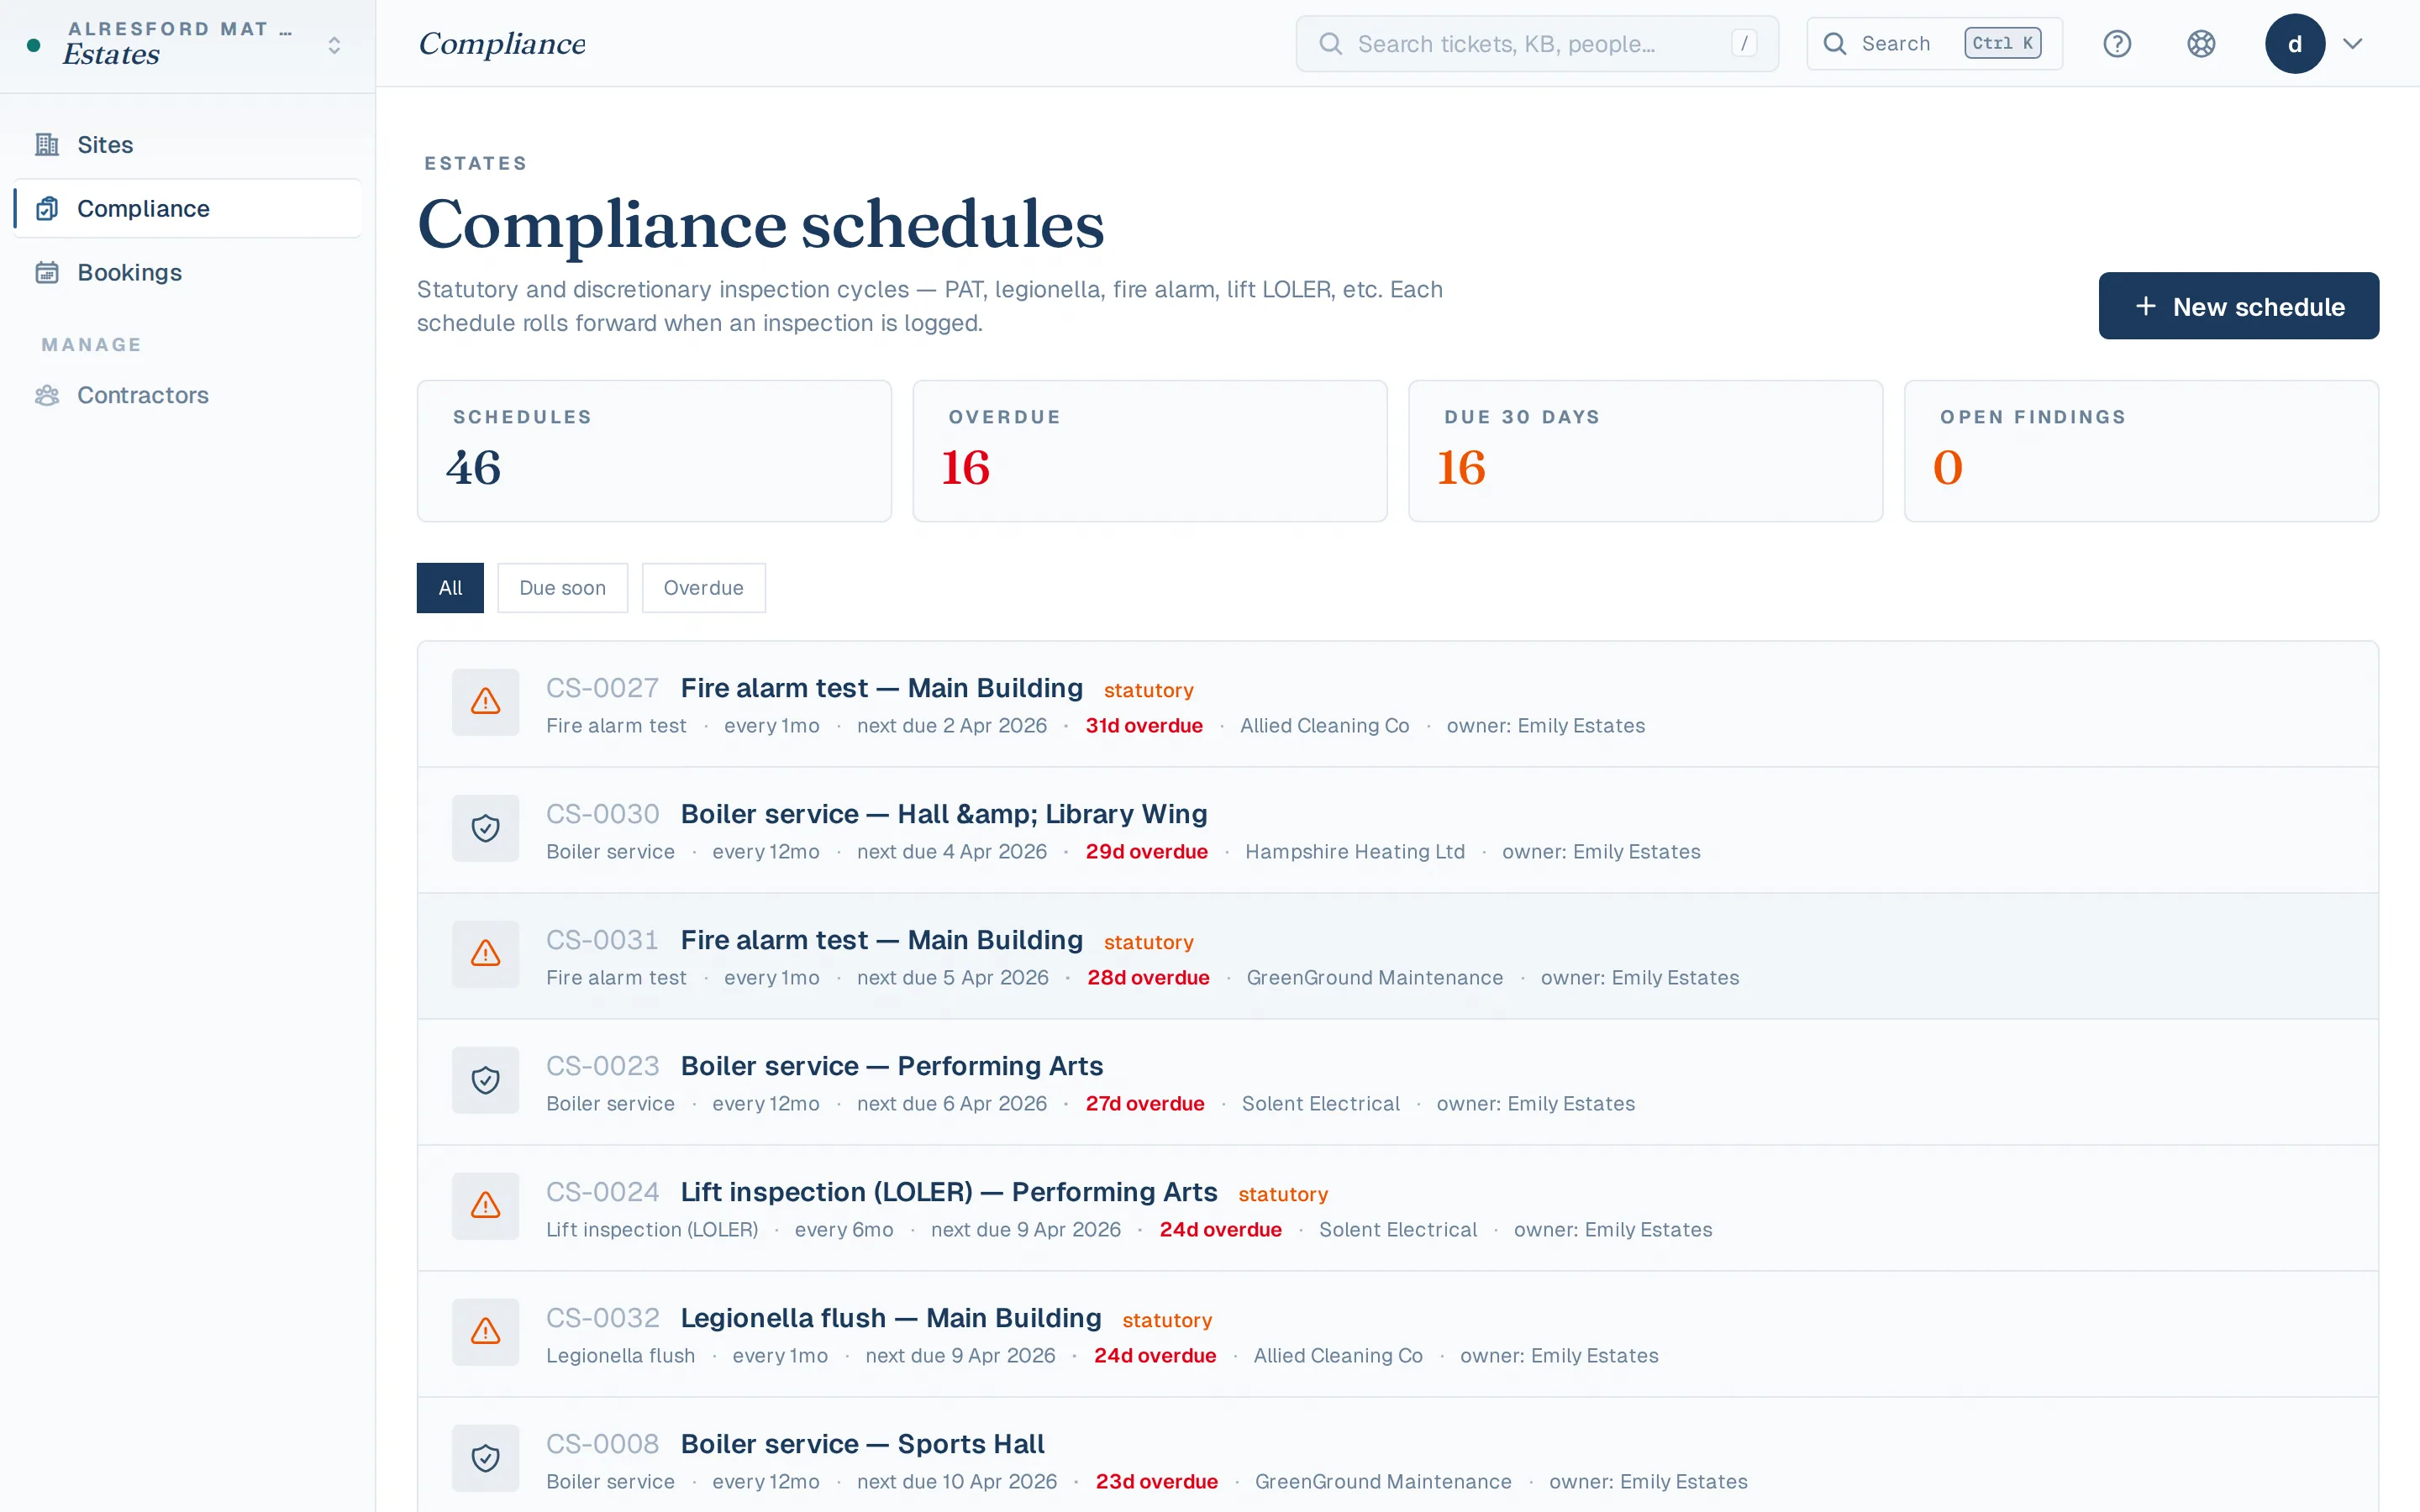Click the Compliance clipboard icon in sidebar
This screenshot has height=1512, width=2420.
click(47, 208)
